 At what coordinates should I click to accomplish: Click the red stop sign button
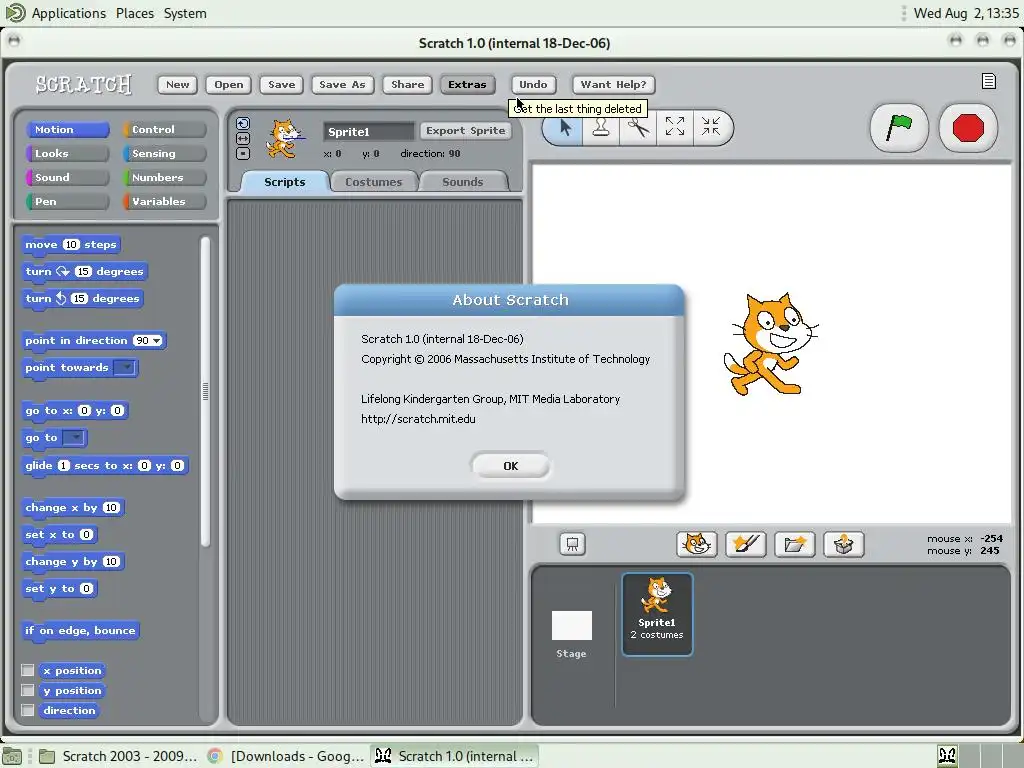click(968, 128)
